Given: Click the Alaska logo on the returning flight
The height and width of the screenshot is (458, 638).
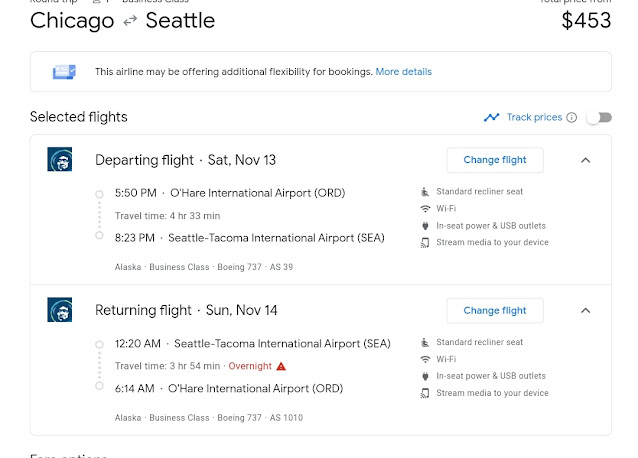Looking at the screenshot, I should (x=59, y=310).
